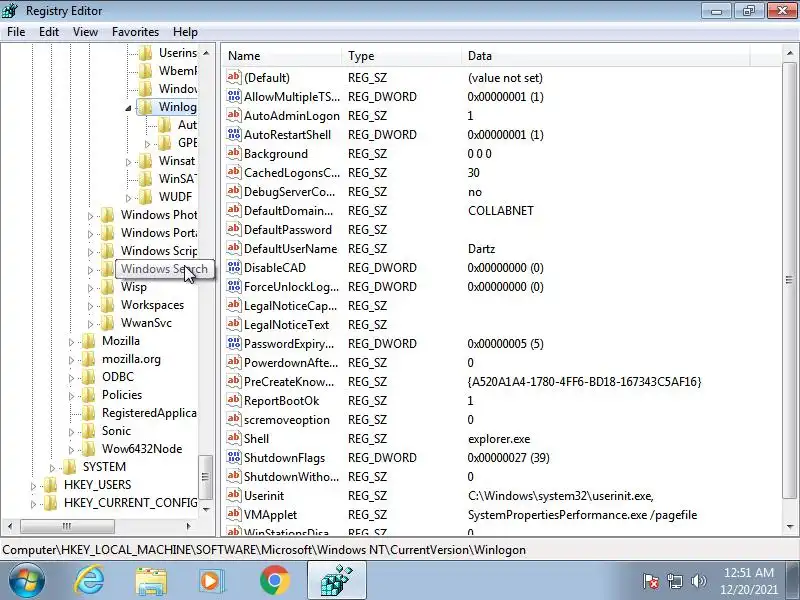Sort values by the Type column header
800x600 pixels.
402,56
